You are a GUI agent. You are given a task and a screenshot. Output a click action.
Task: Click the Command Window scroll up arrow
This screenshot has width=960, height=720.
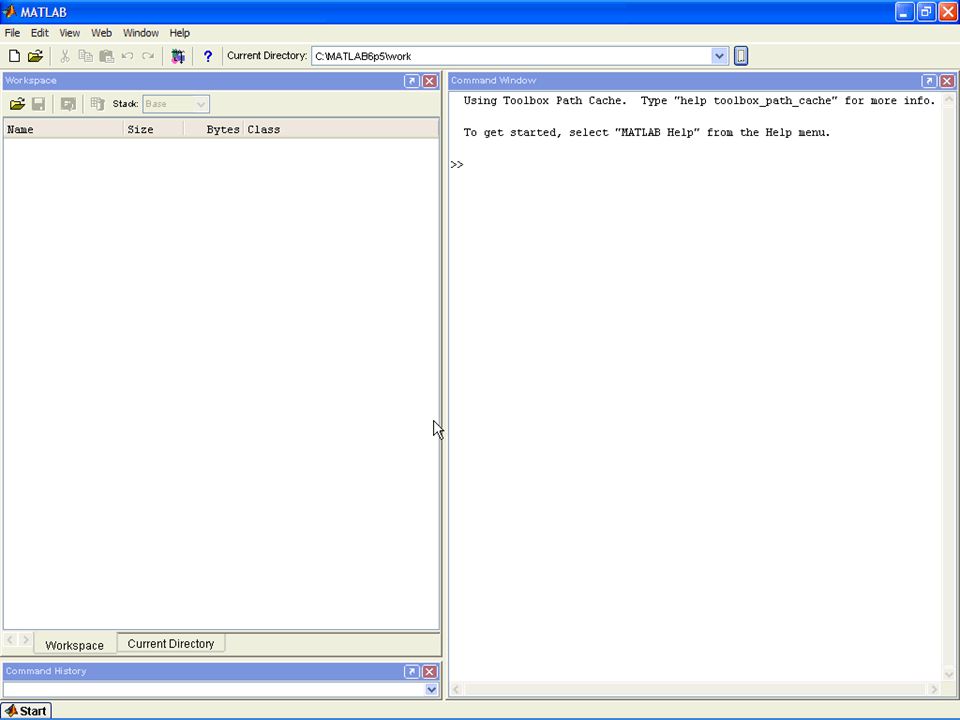click(x=948, y=99)
